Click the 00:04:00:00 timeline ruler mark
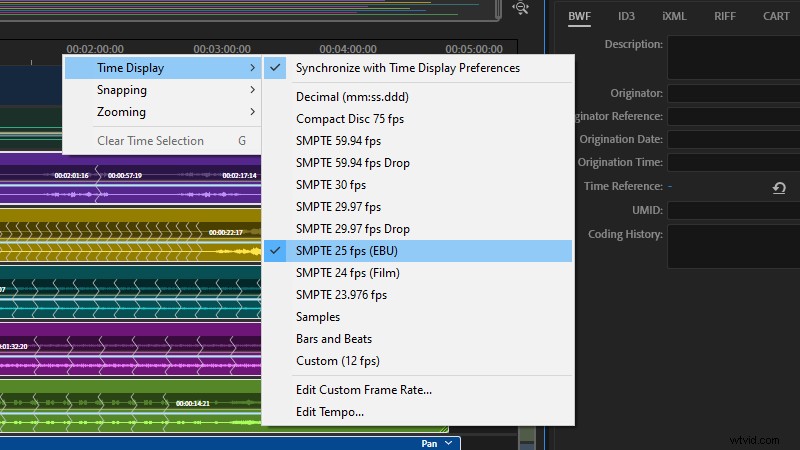The height and width of the screenshot is (450, 800). point(348,49)
